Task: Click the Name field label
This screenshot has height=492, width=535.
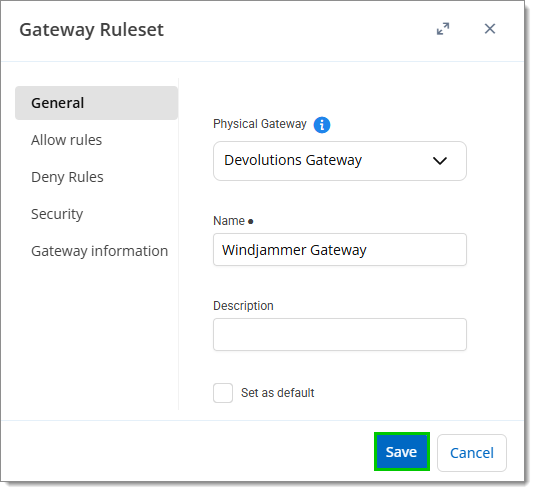Action: pos(229,221)
